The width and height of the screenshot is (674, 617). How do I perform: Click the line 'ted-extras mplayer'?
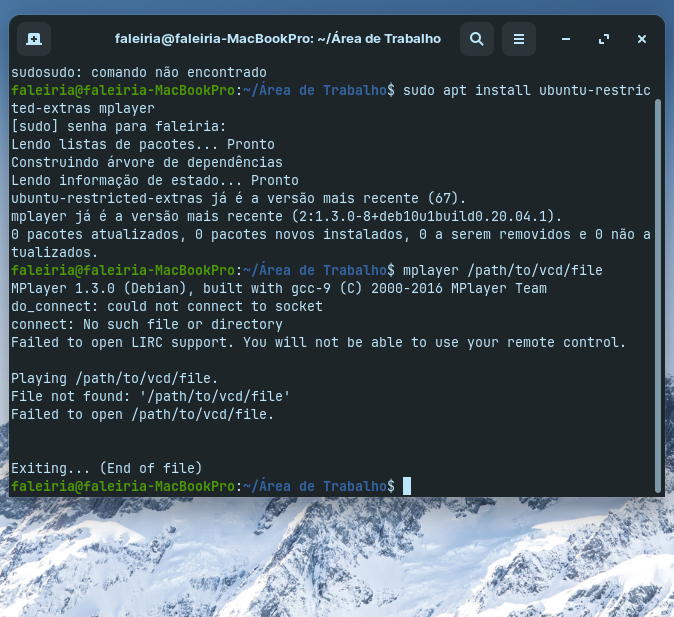click(x=83, y=108)
